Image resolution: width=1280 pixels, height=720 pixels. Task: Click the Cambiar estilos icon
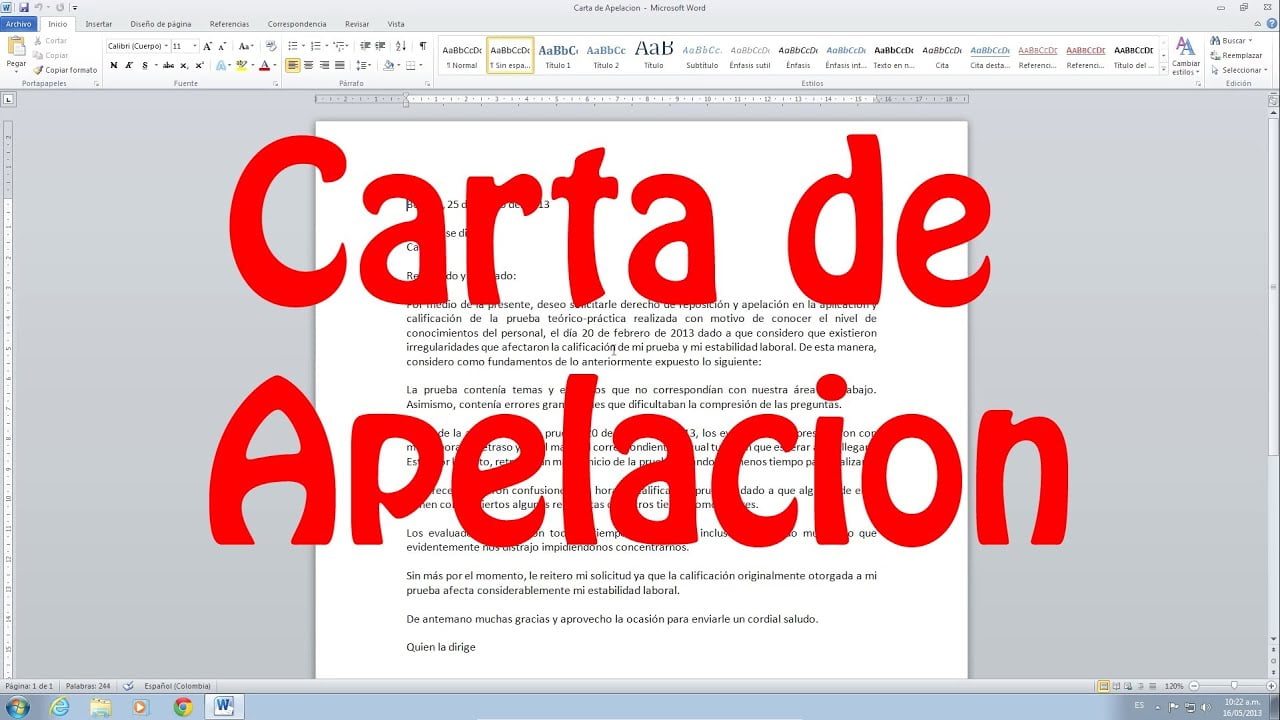(1185, 55)
